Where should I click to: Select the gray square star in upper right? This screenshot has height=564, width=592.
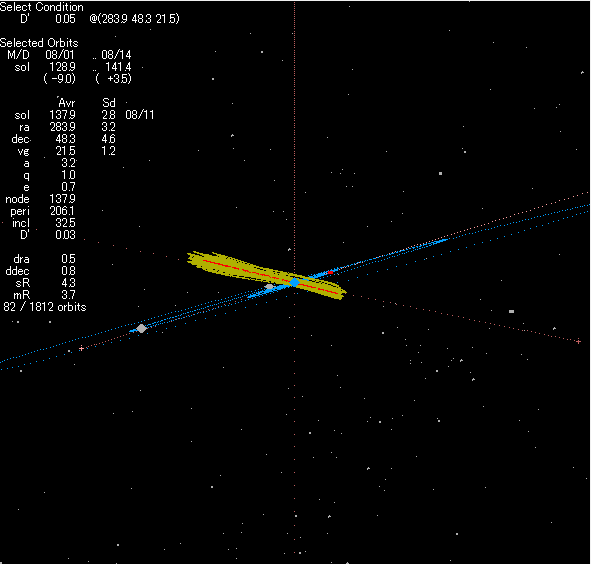click(x=440, y=174)
